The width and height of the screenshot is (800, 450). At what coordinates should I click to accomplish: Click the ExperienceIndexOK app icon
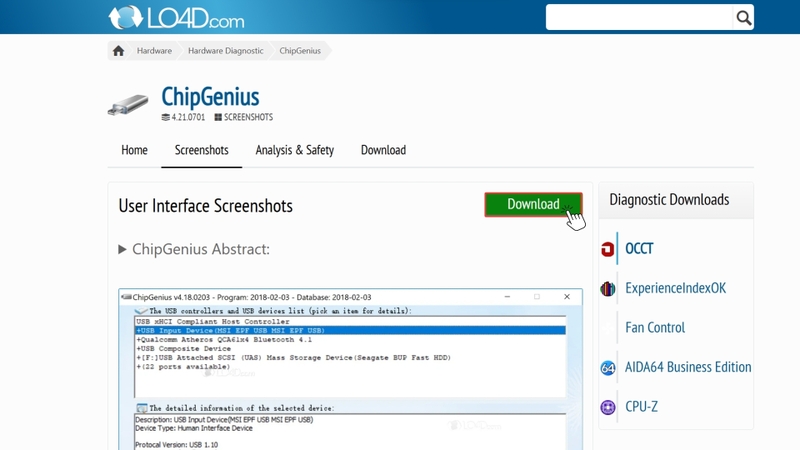(607, 289)
